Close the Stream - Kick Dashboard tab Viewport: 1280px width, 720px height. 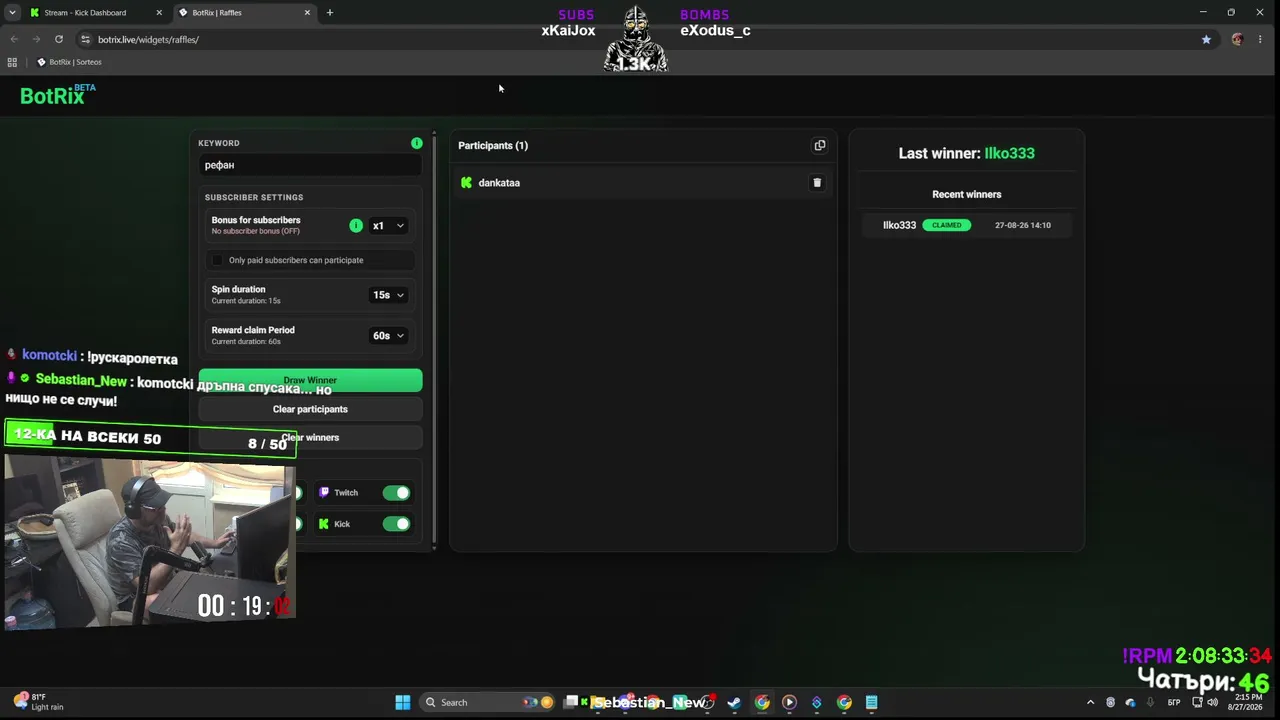[x=159, y=13]
